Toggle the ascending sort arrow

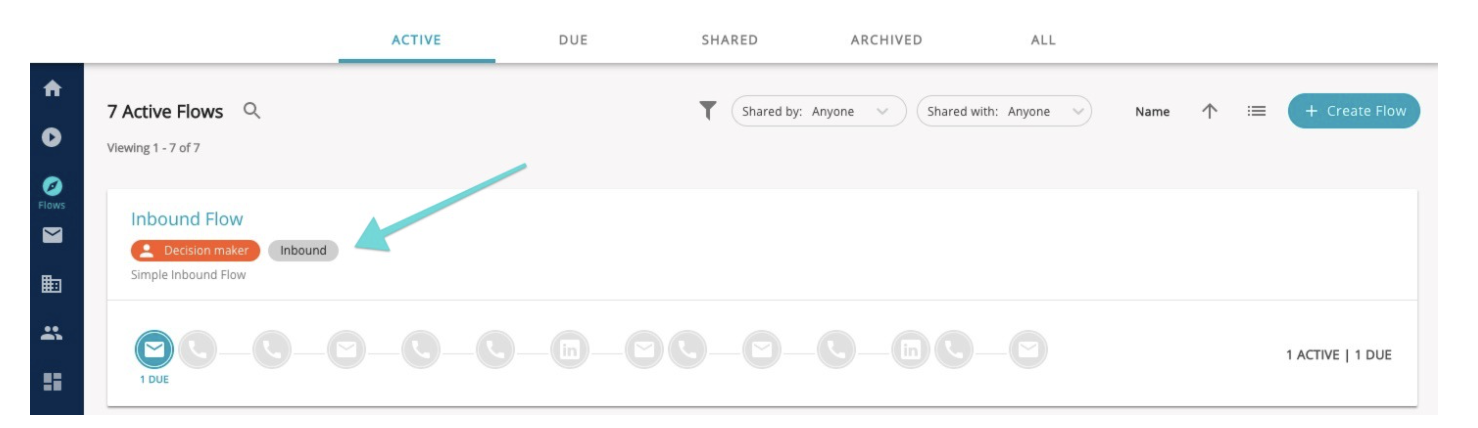tap(1209, 111)
